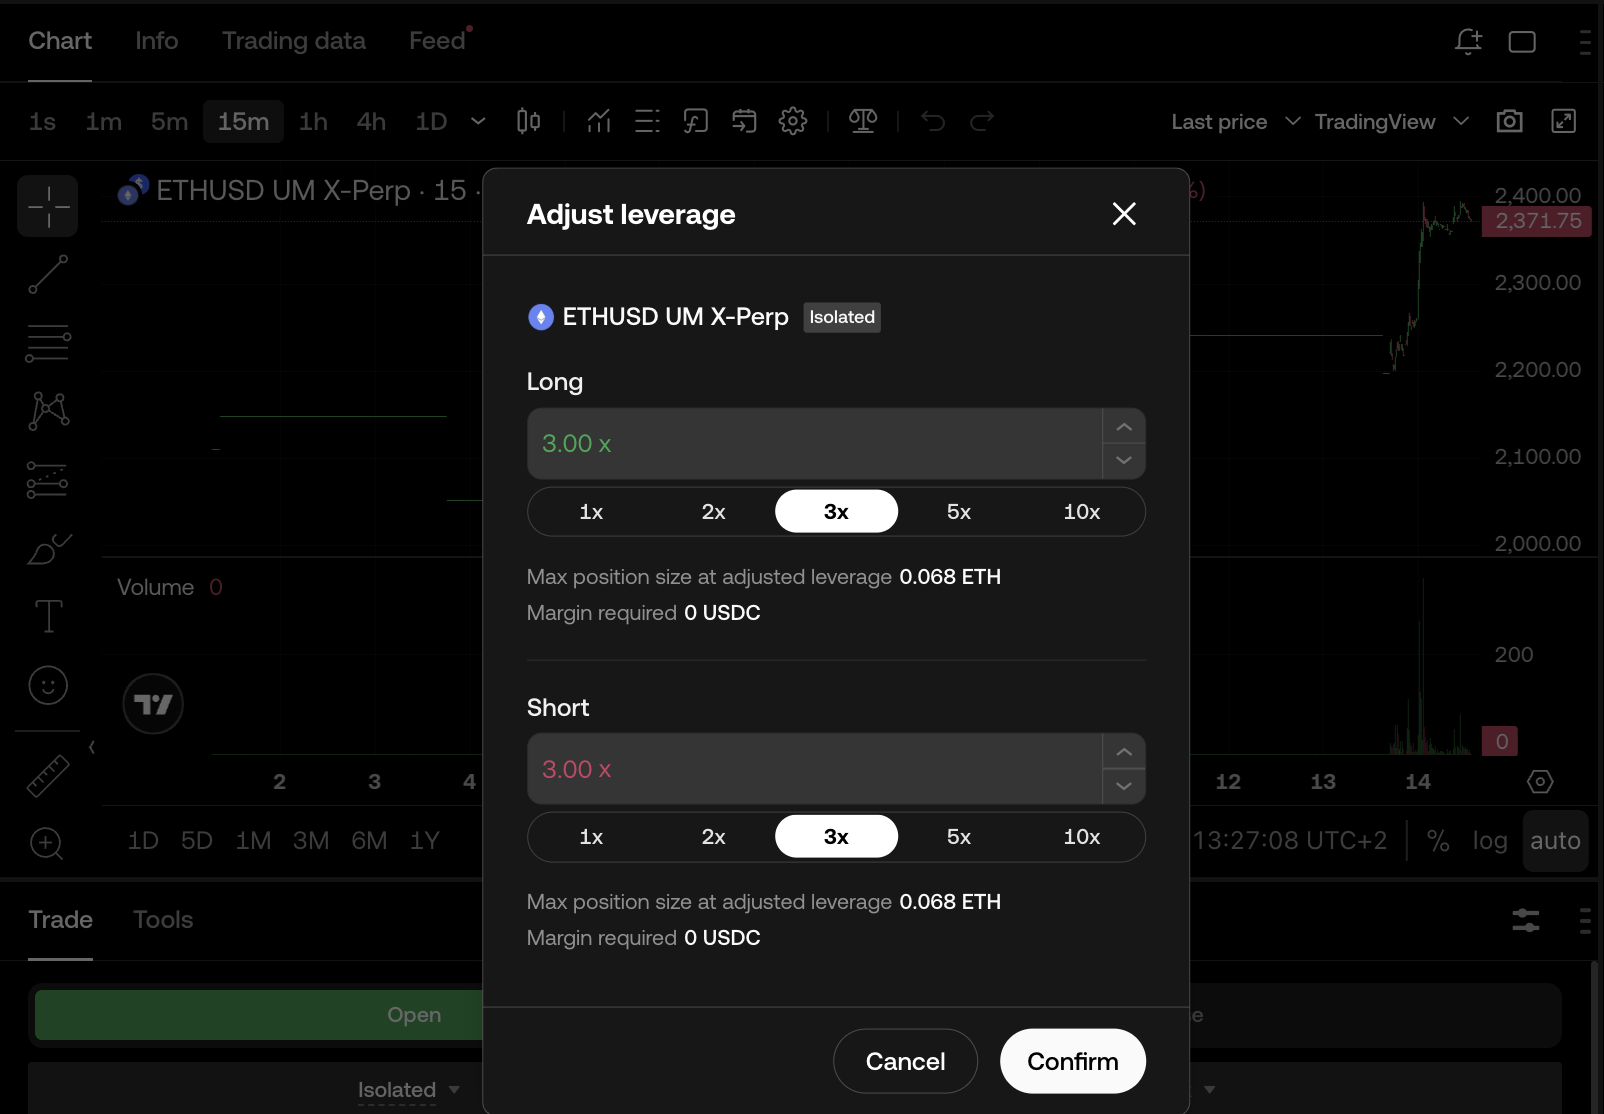The width and height of the screenshot is (1604, 1114).
Task: Open the Last price dropdown
Action: pyautogui.click(x=1236, y=122)
